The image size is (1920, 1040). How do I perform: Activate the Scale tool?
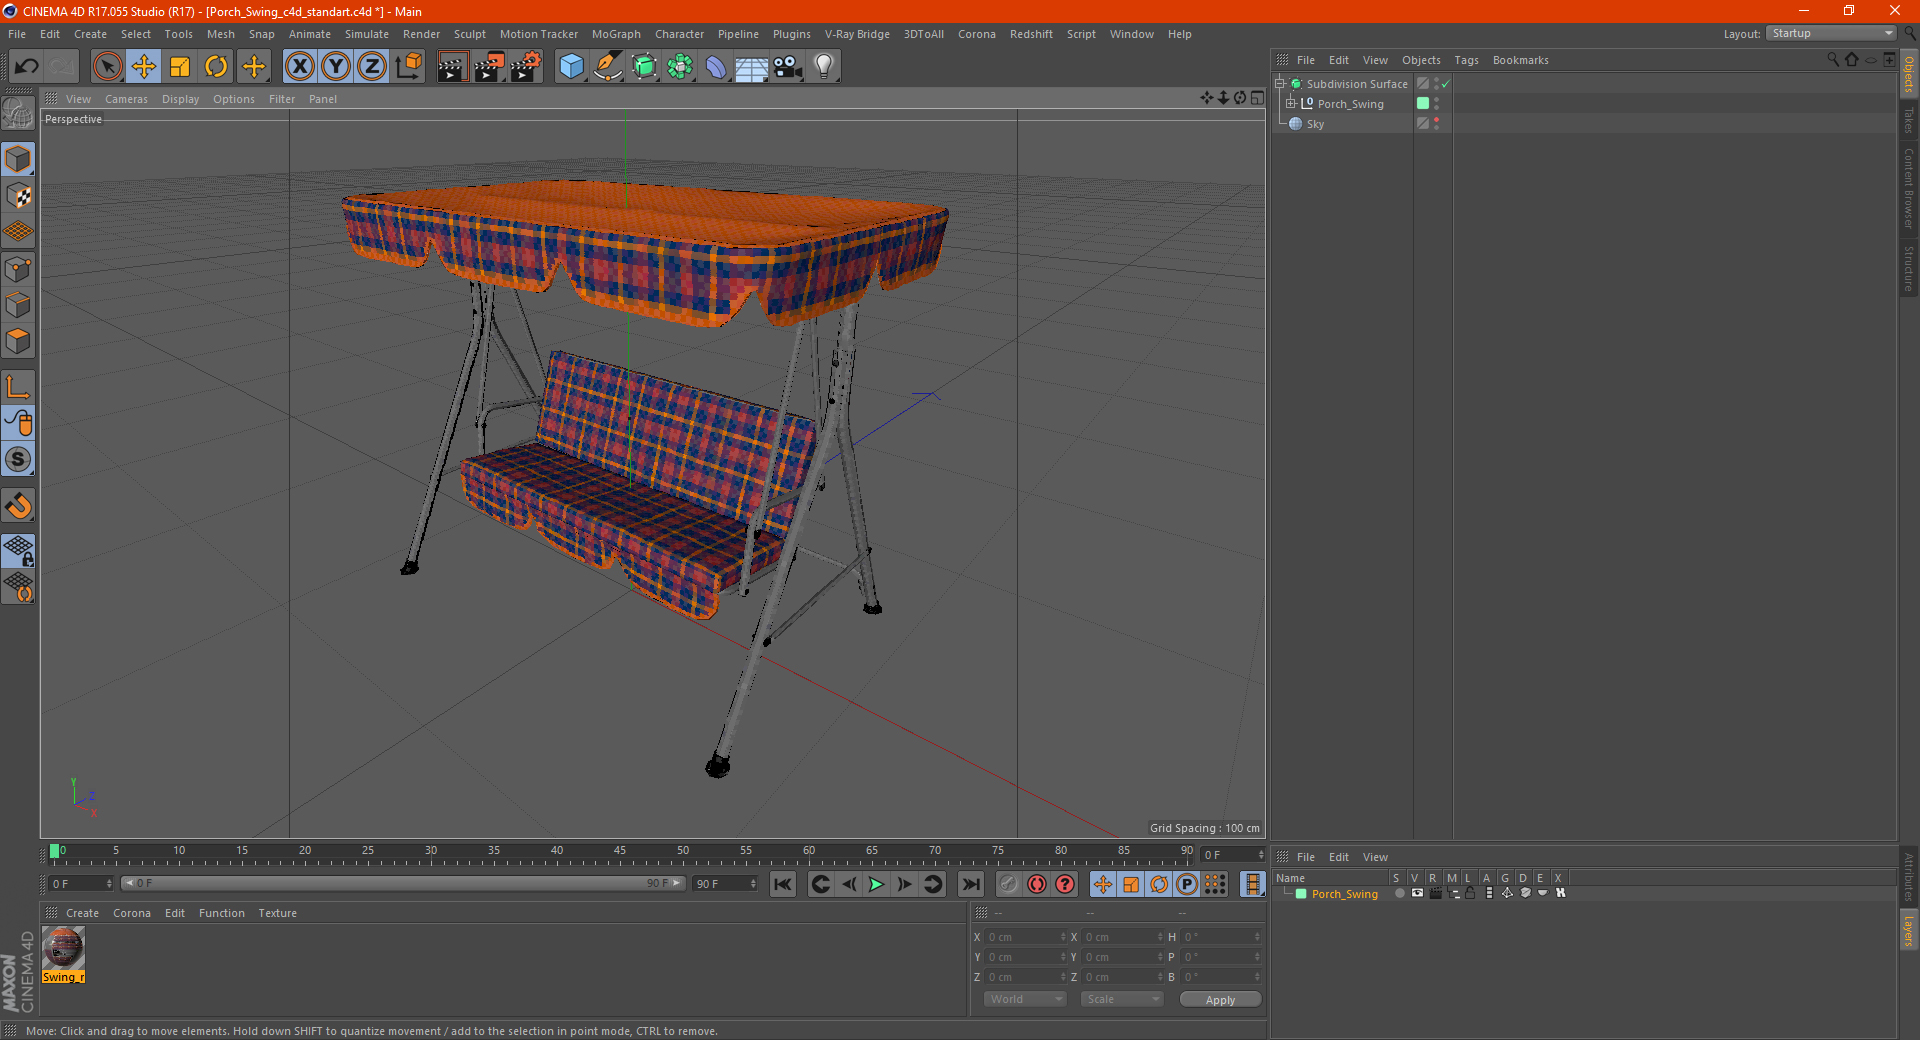click(180, 67)
